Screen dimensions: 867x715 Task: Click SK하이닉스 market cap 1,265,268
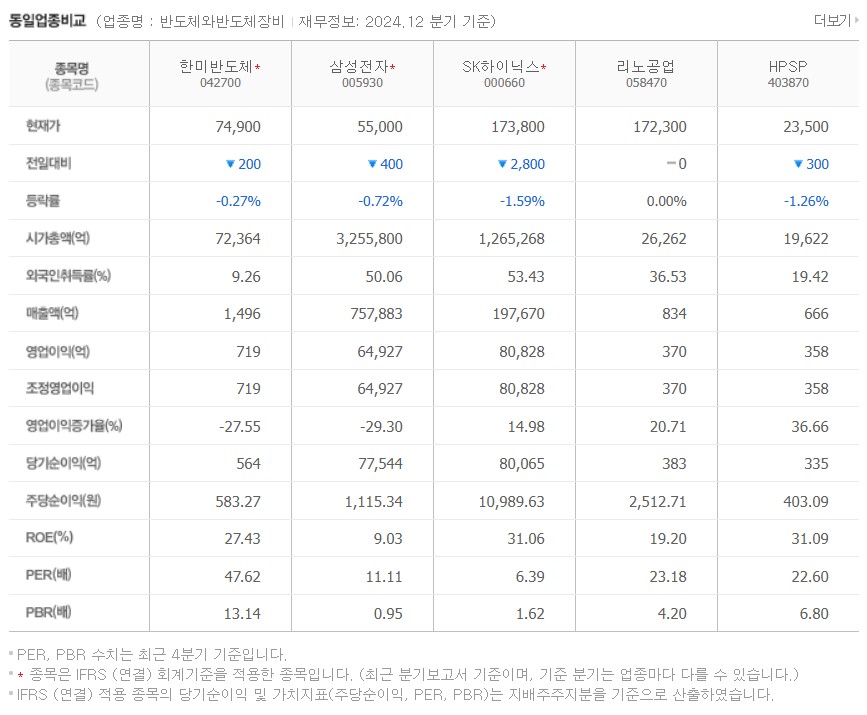(x=511, y=239)
